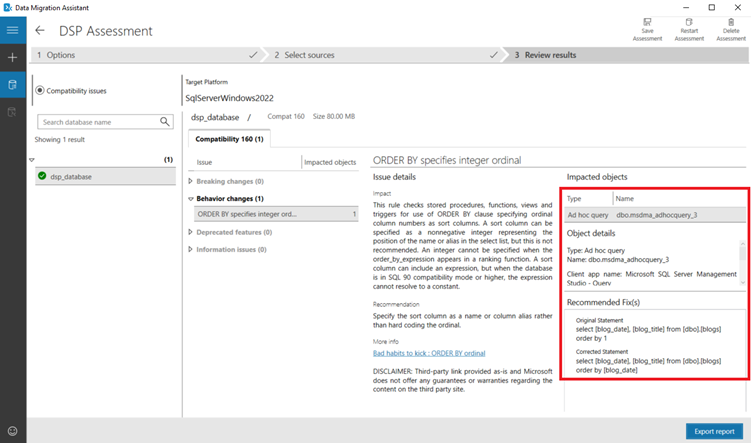The image size is (751, 443).
Task: Create a new project with plus icon
Action: click(13, 57)
